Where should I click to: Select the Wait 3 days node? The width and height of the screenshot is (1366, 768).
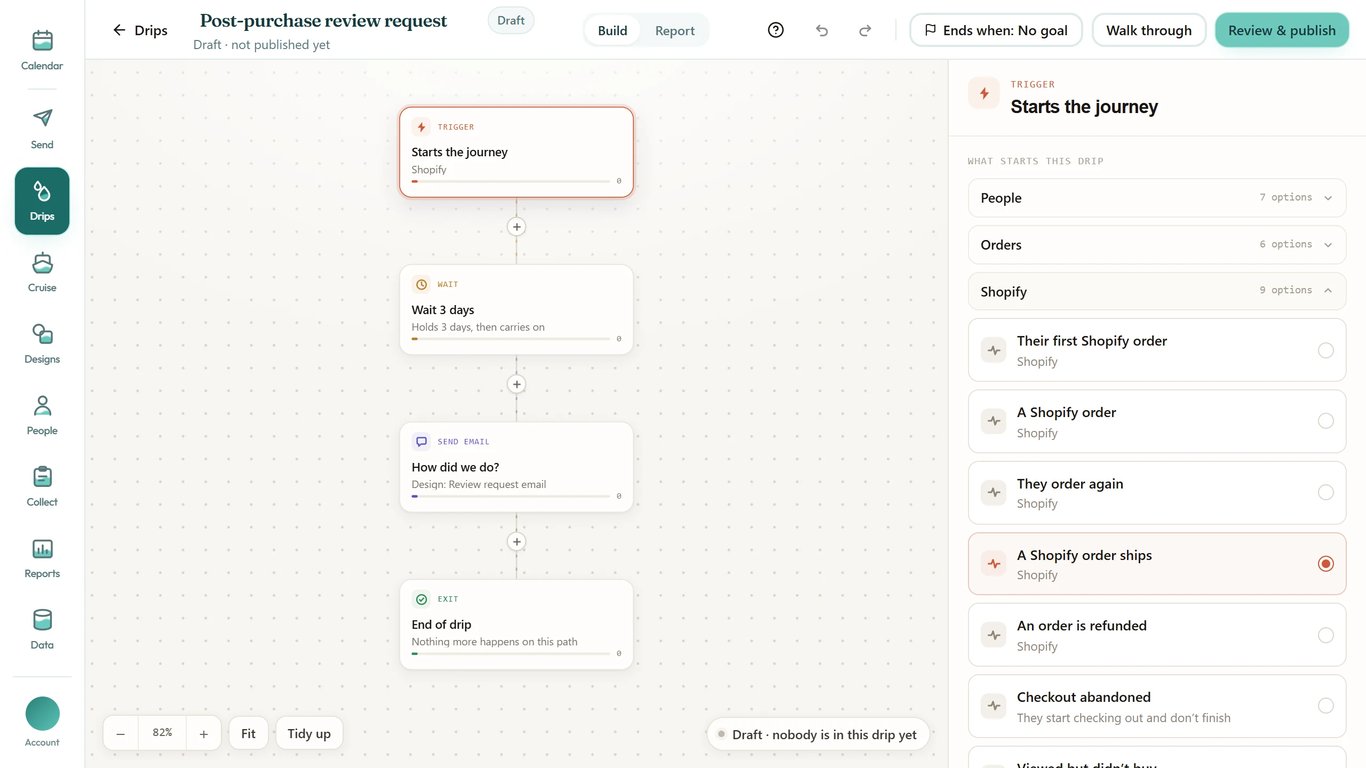coord(517,309)
